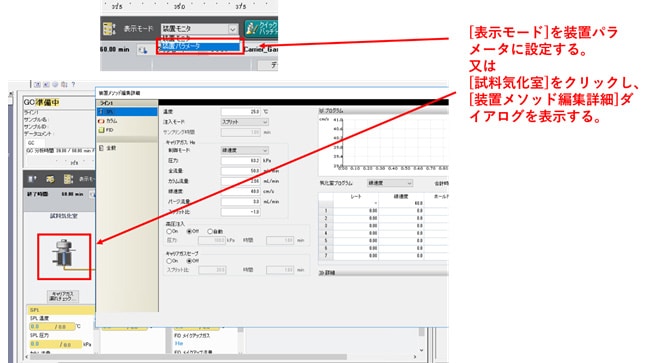Click small icon right of 60.00 min in top snippet
The height and width of the screenshot is (363, 662).
tap(143, 50)
